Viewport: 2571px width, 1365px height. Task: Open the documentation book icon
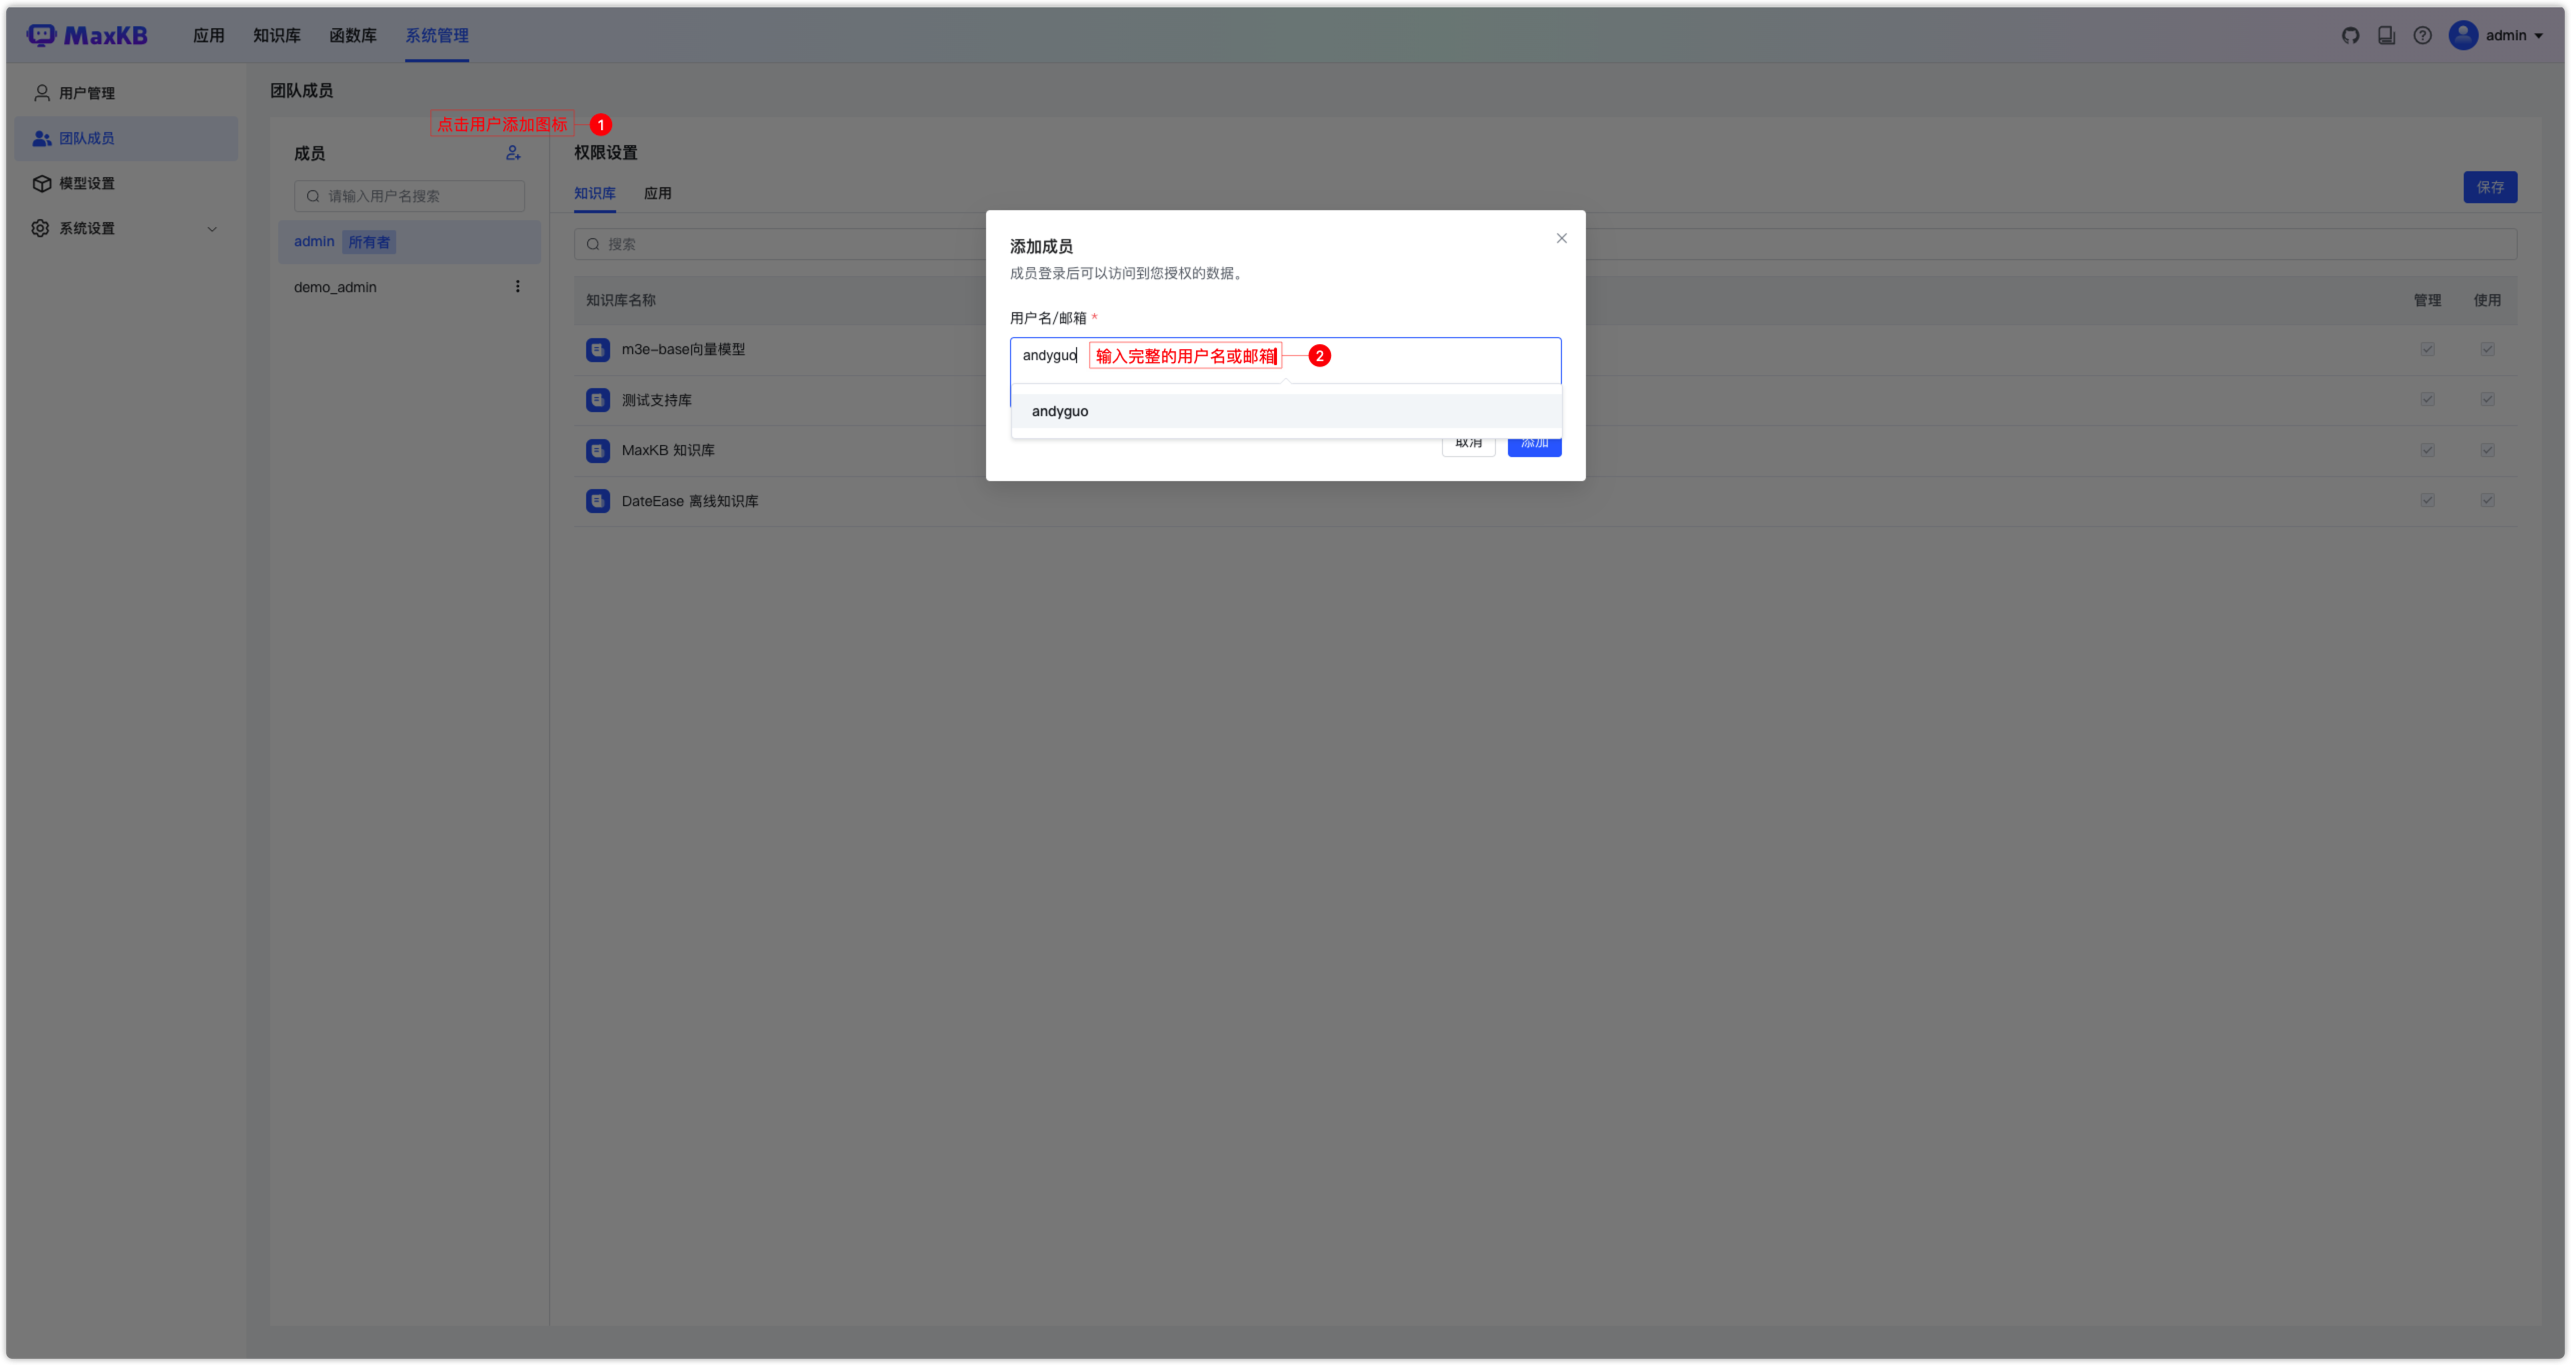pos(2387,35)
